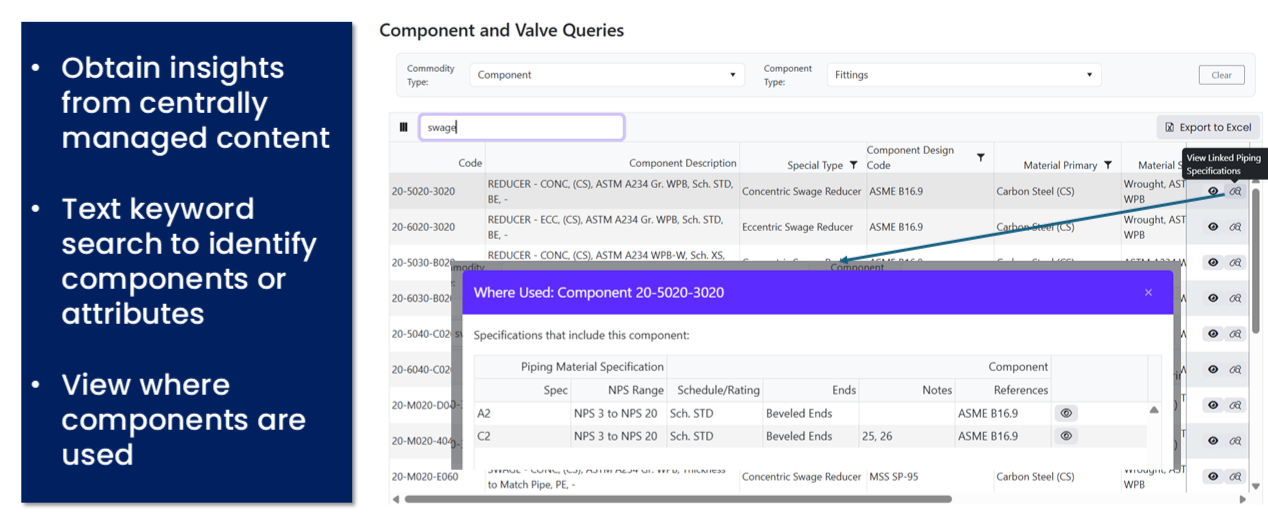Click the eye icon for row 20-M020-E060
This screenshot has height=525, width=1268.
point(1213,477)
